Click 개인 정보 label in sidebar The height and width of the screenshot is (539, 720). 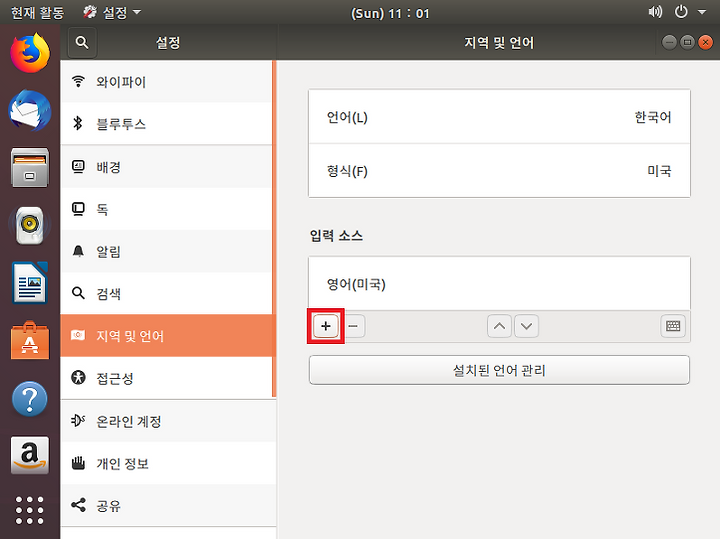point(122,463)
